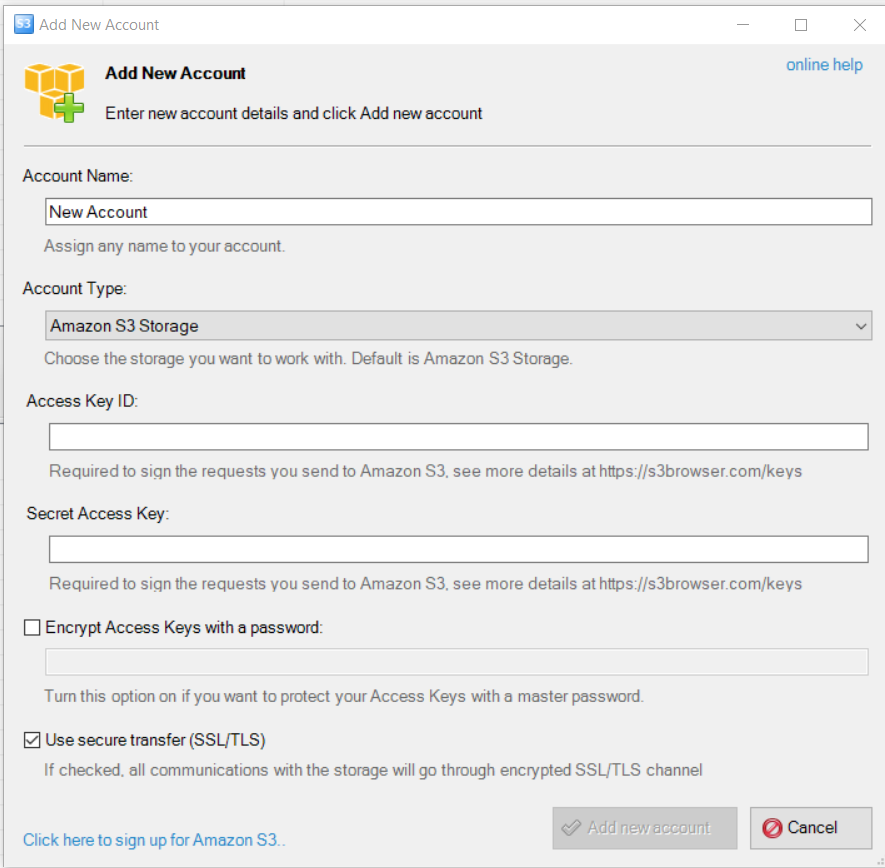Minimize the Add New Account window
The width and height of the screenshot is (885, 868).
pyautogui.click(x=742, y=25)
